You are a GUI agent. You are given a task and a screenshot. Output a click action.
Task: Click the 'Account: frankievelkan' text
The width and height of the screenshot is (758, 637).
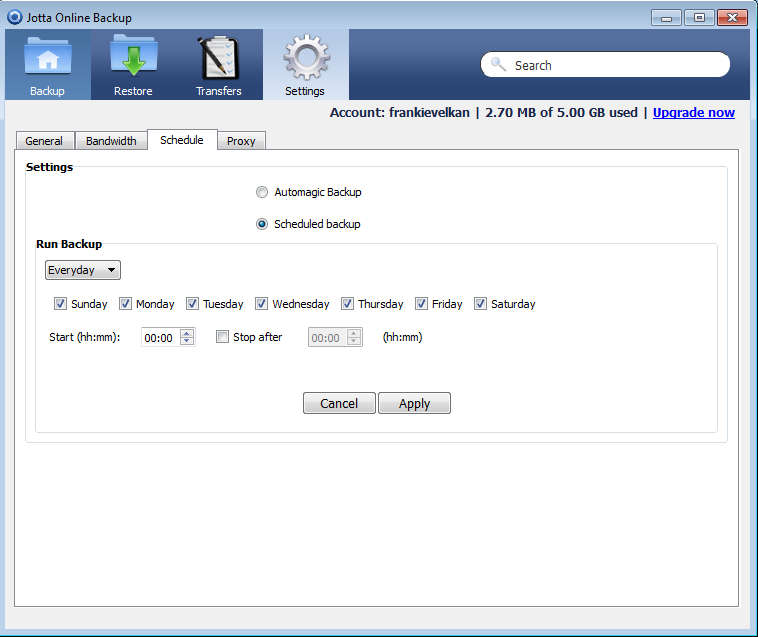coord(400,113)
